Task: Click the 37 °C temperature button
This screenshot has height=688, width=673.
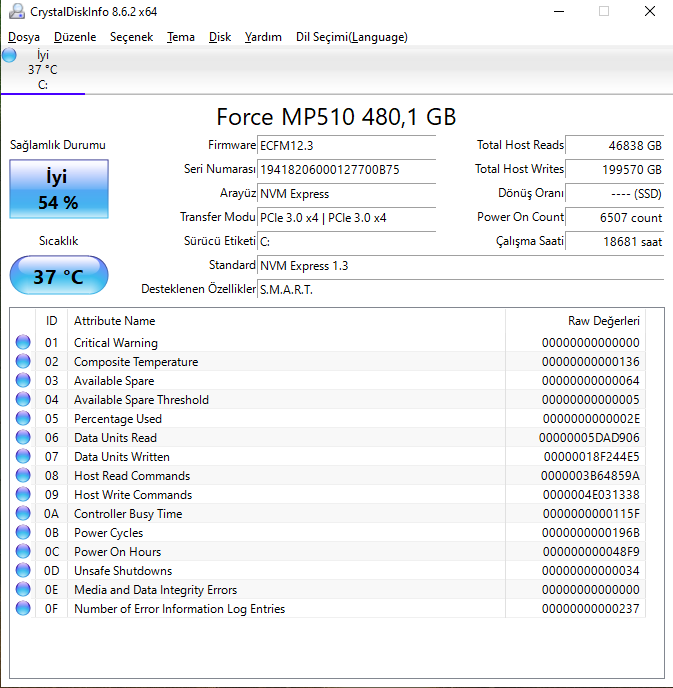Action: [x=59, y=276]
